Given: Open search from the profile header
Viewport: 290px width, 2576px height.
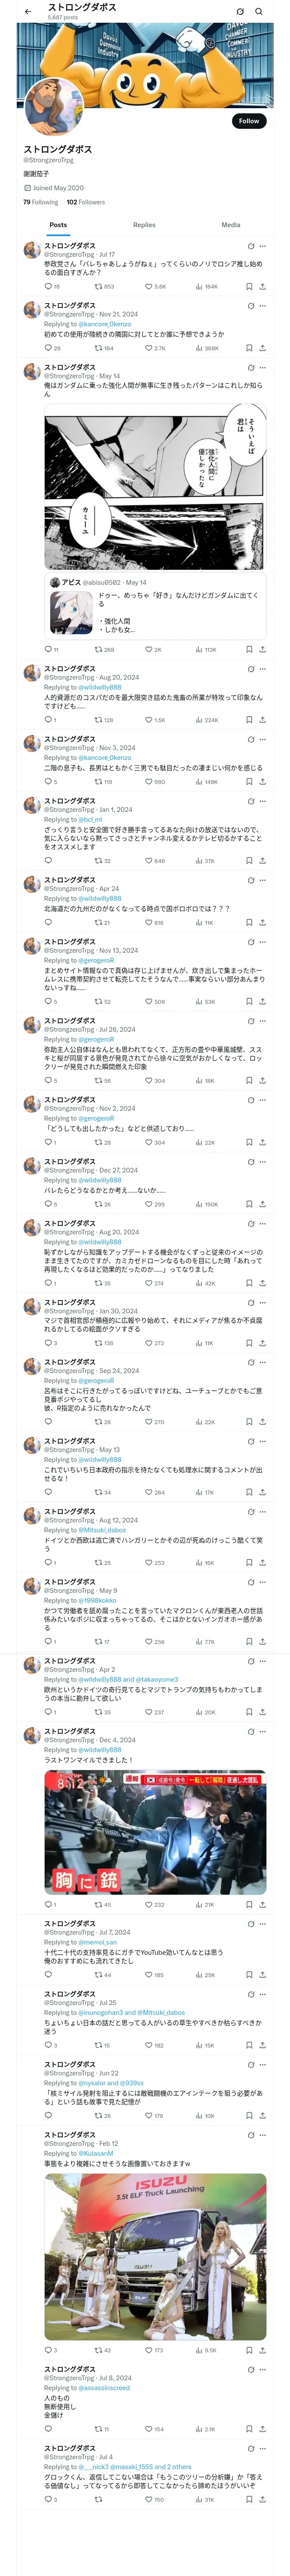Looking at the screenshot, I should (258, 12).
